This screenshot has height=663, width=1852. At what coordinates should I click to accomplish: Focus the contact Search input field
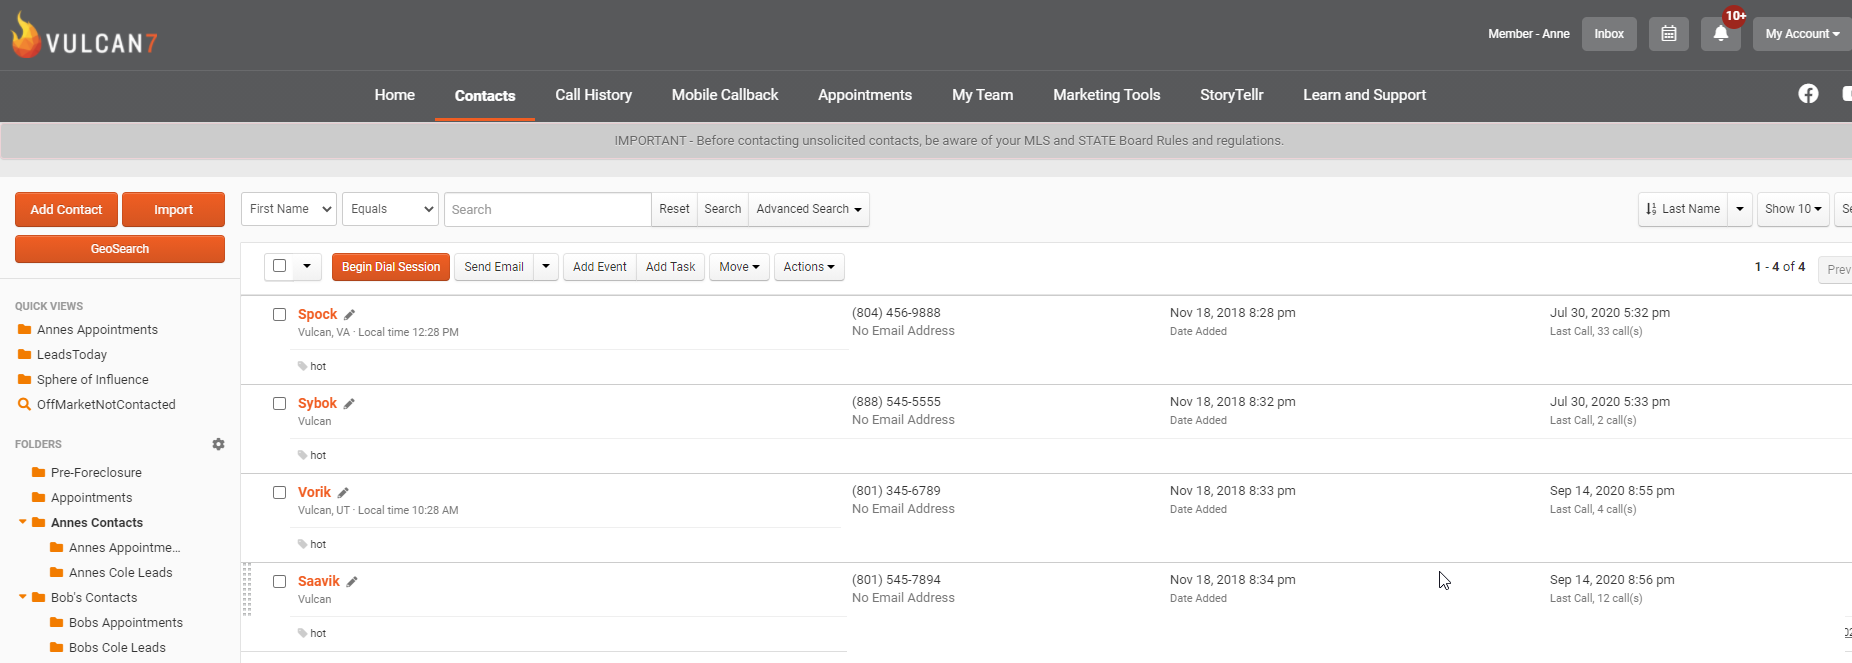(548, 209)
